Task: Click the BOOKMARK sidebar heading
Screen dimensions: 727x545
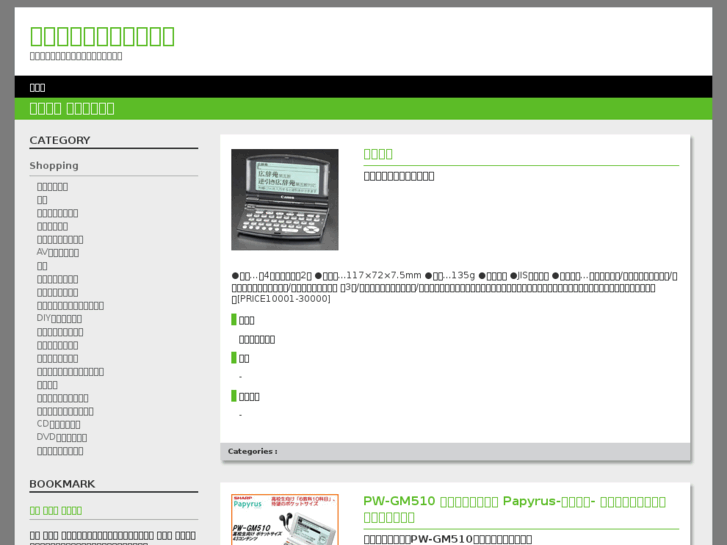Action: tap(62, 484)
